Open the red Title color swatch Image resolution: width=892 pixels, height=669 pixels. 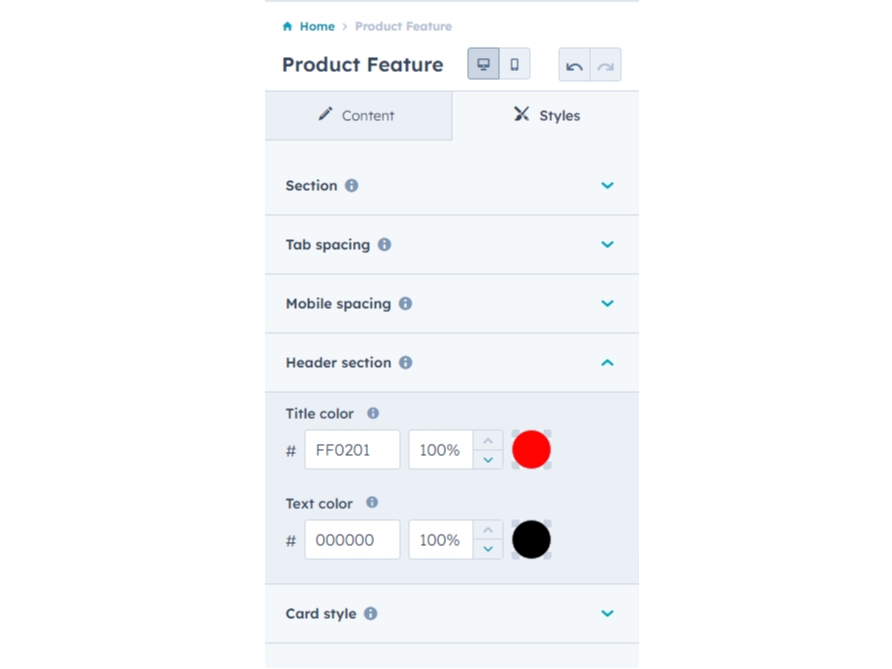(531, 449)
